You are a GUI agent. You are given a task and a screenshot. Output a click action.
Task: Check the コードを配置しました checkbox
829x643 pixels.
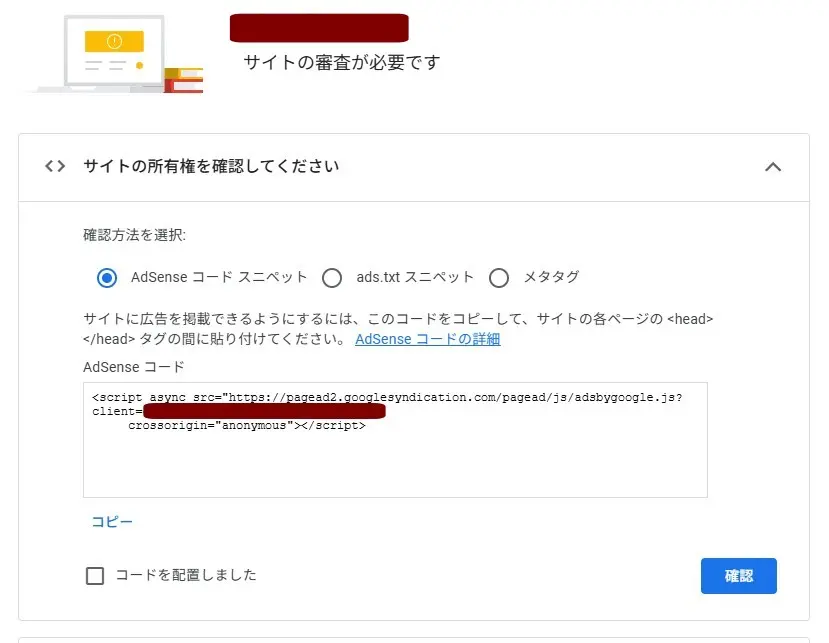click(95, 575)
